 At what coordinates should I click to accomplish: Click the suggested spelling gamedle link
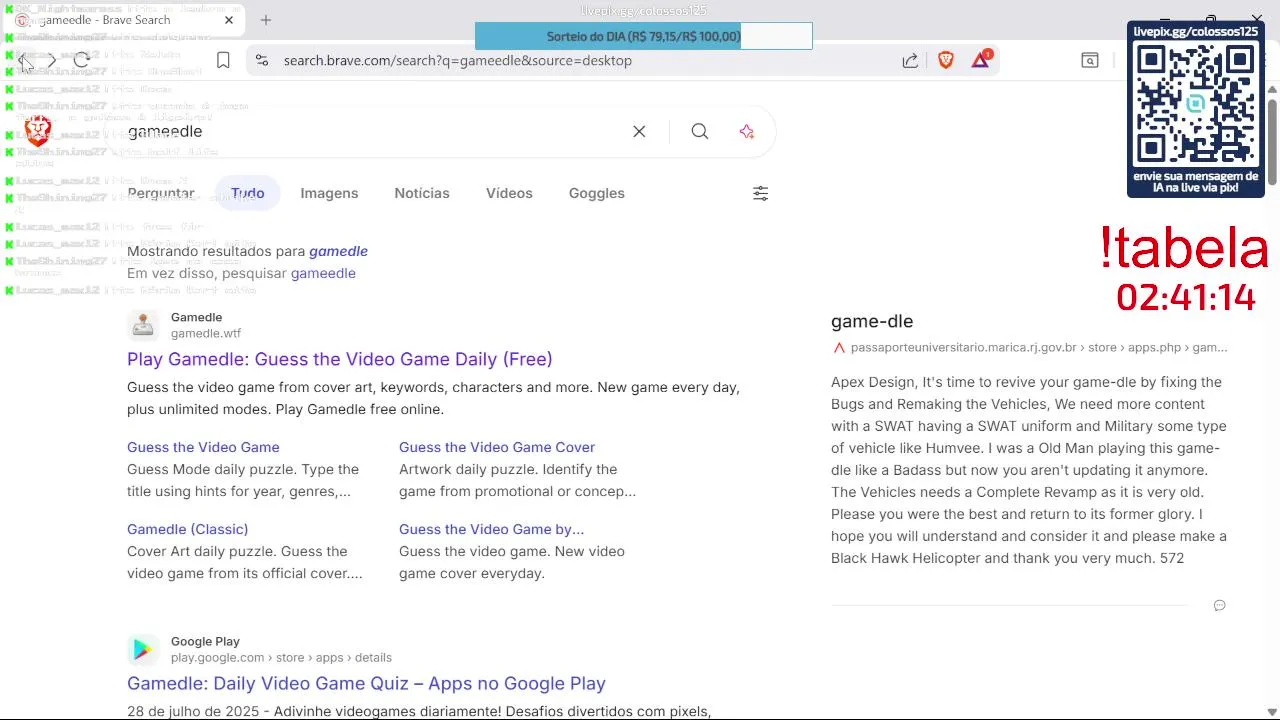[338, 251]
